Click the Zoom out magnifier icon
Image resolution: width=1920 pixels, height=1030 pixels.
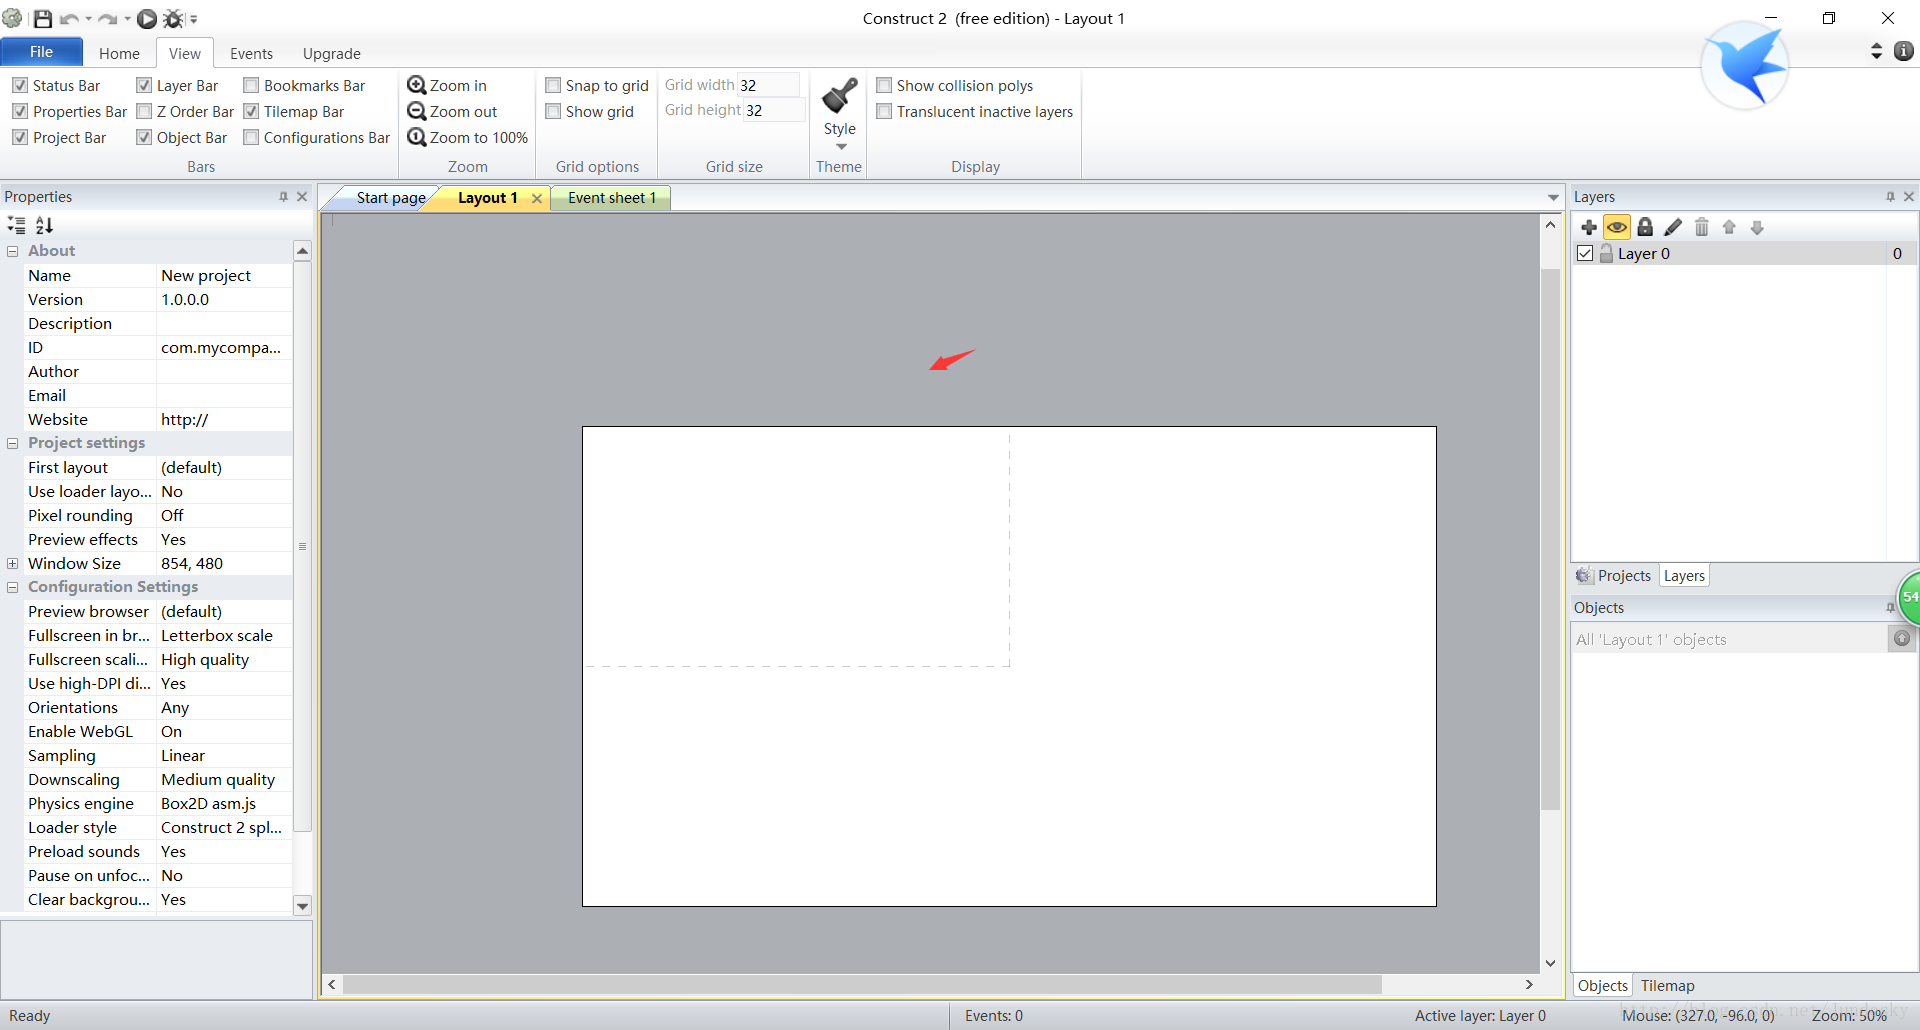417,111
